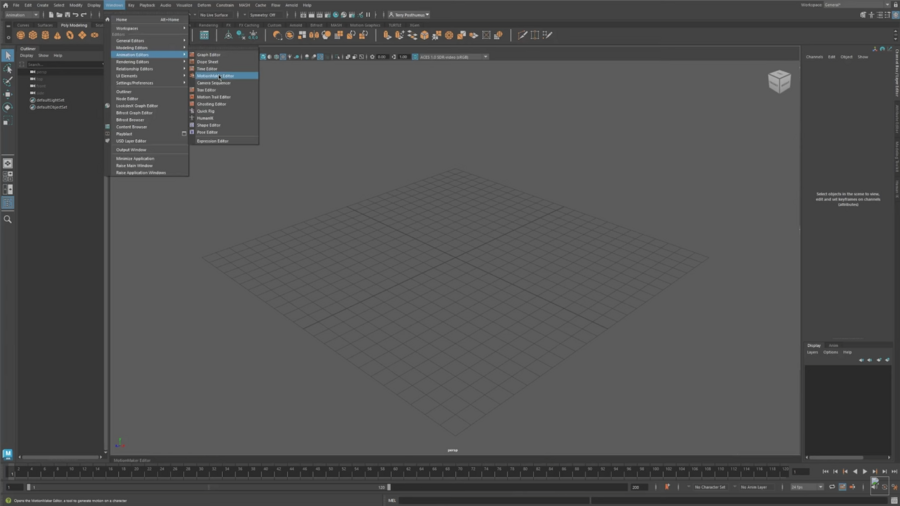Switch to the Anim layer tab
This screenshot has height=506, width=900.
835,345
